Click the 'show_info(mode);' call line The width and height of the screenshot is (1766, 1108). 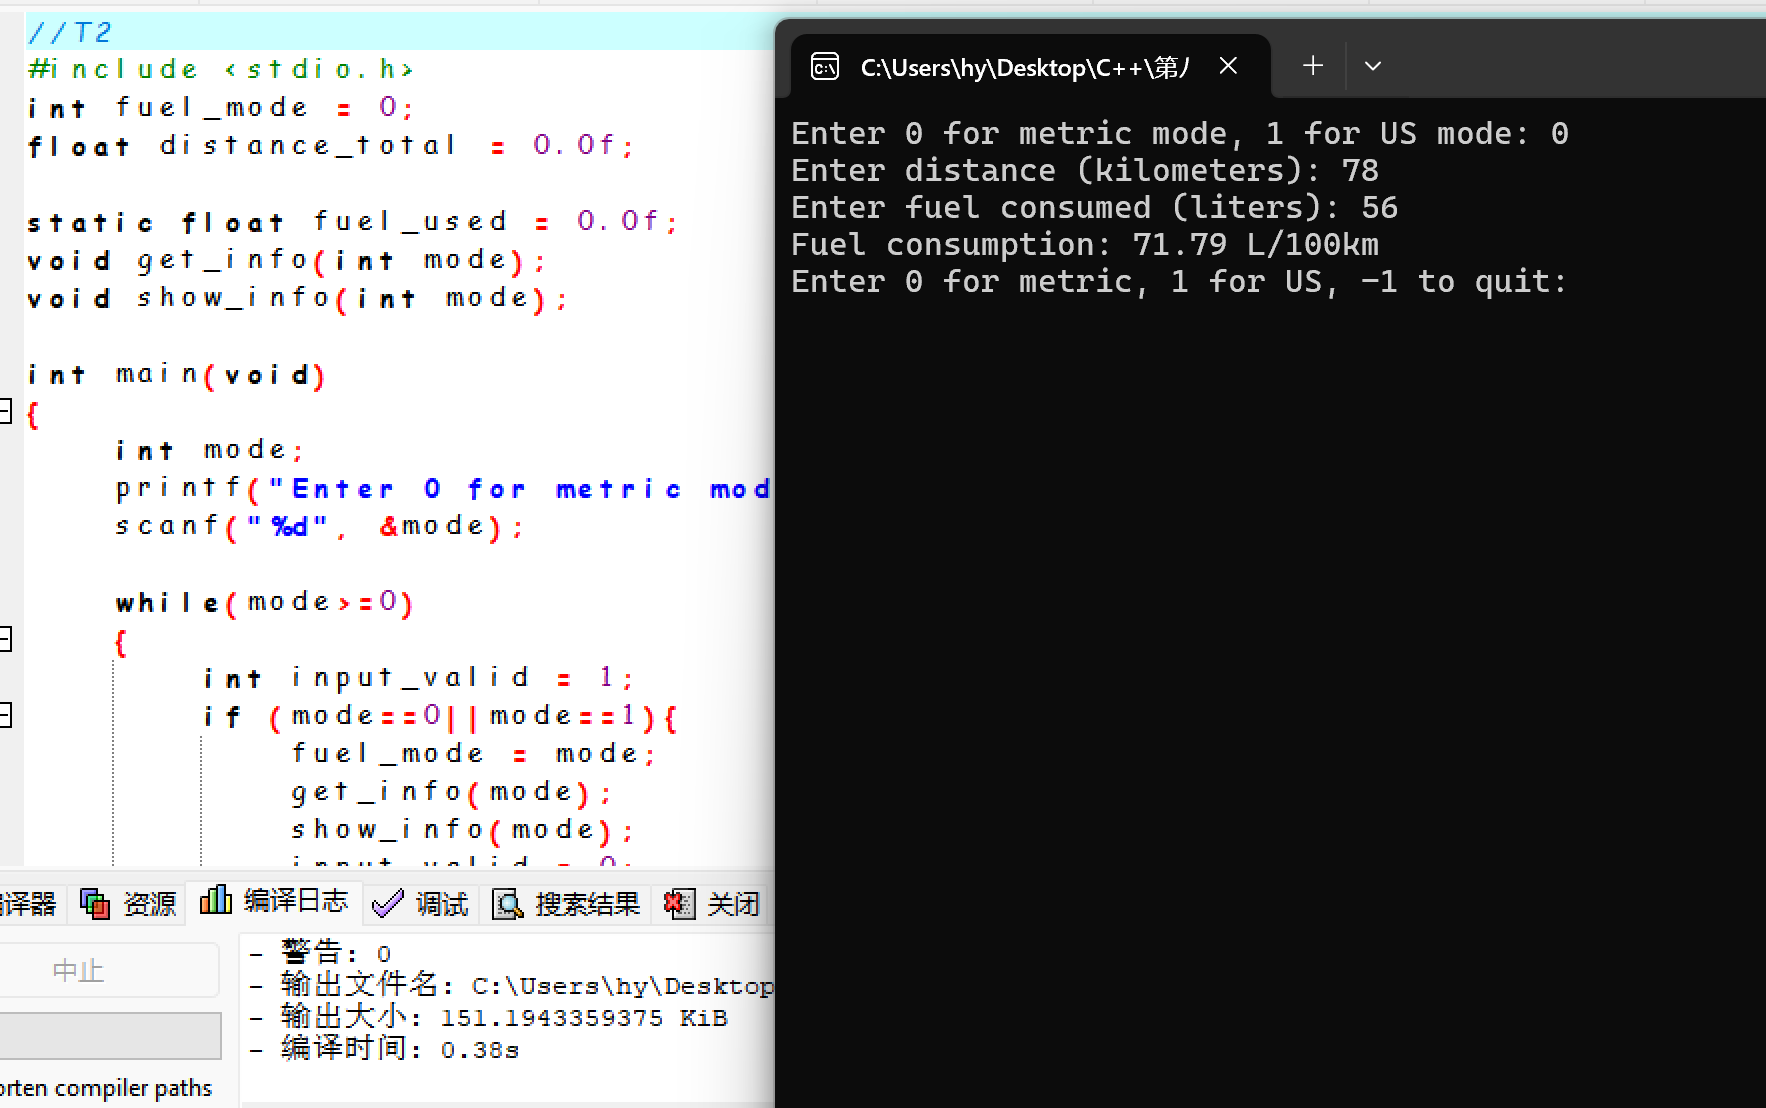463,830
